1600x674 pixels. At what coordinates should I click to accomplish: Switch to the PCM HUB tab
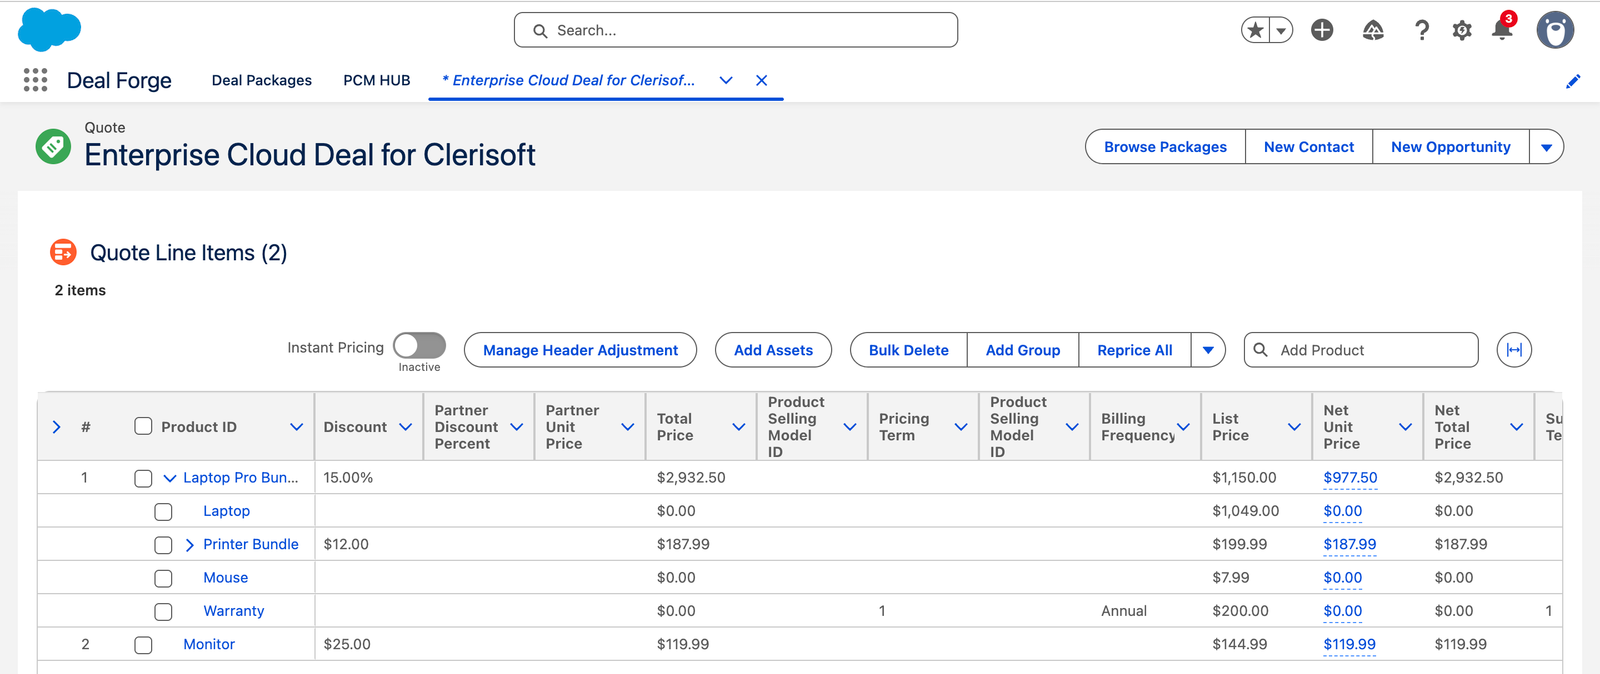[377, 80]
